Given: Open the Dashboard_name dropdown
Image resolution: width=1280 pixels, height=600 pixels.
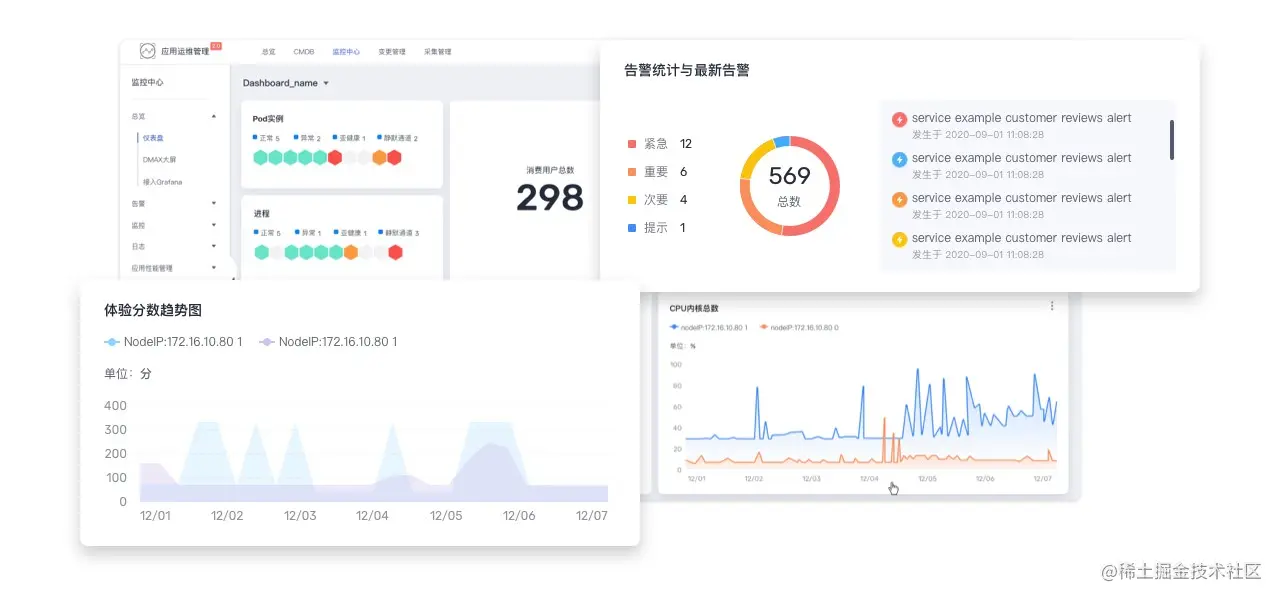Looking at the screenshot, I should click(x=286, y=83).
